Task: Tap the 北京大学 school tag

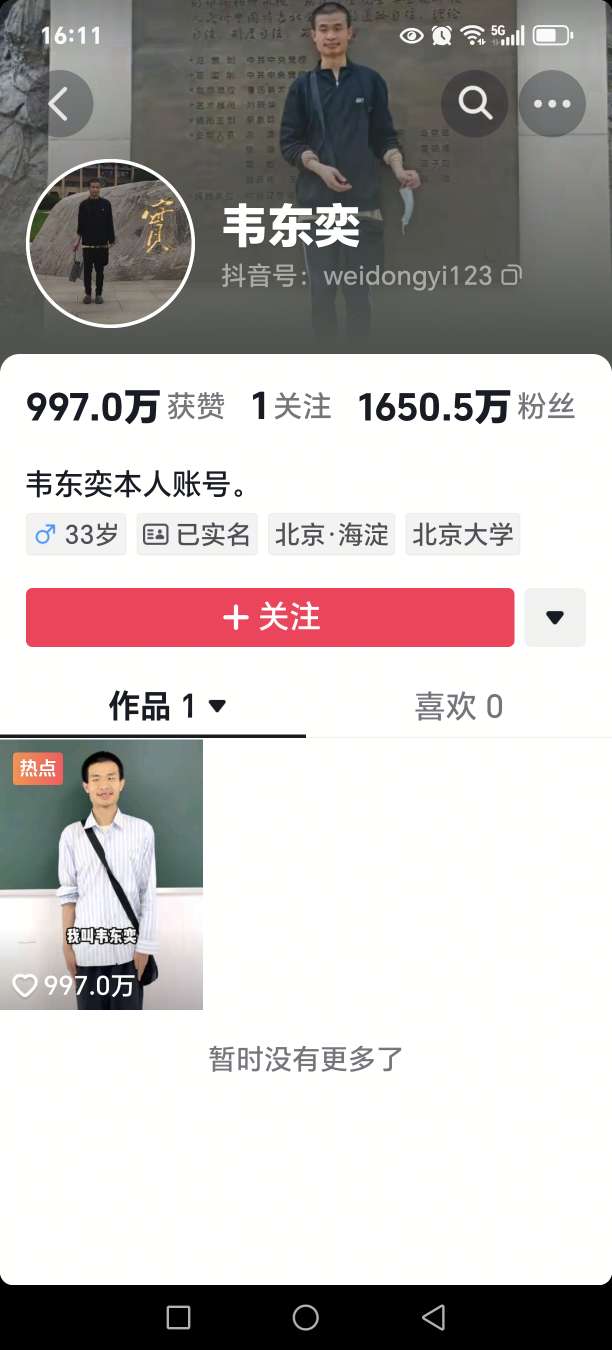Action: (463, 535)
